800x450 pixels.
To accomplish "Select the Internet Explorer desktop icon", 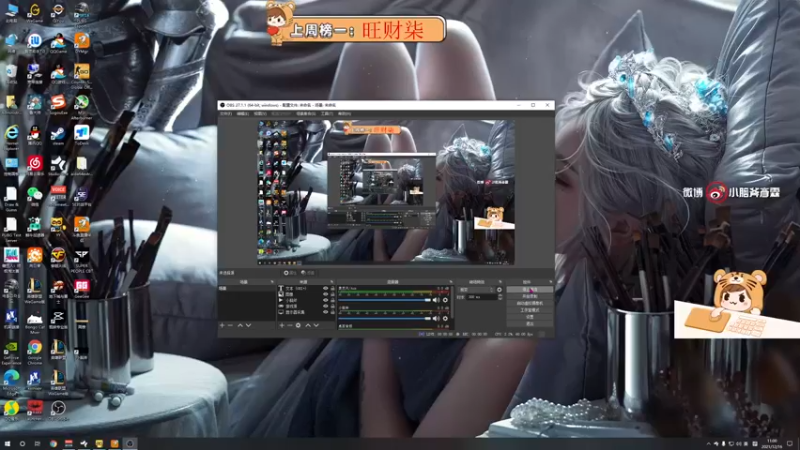I will click(x=11, y=135).
